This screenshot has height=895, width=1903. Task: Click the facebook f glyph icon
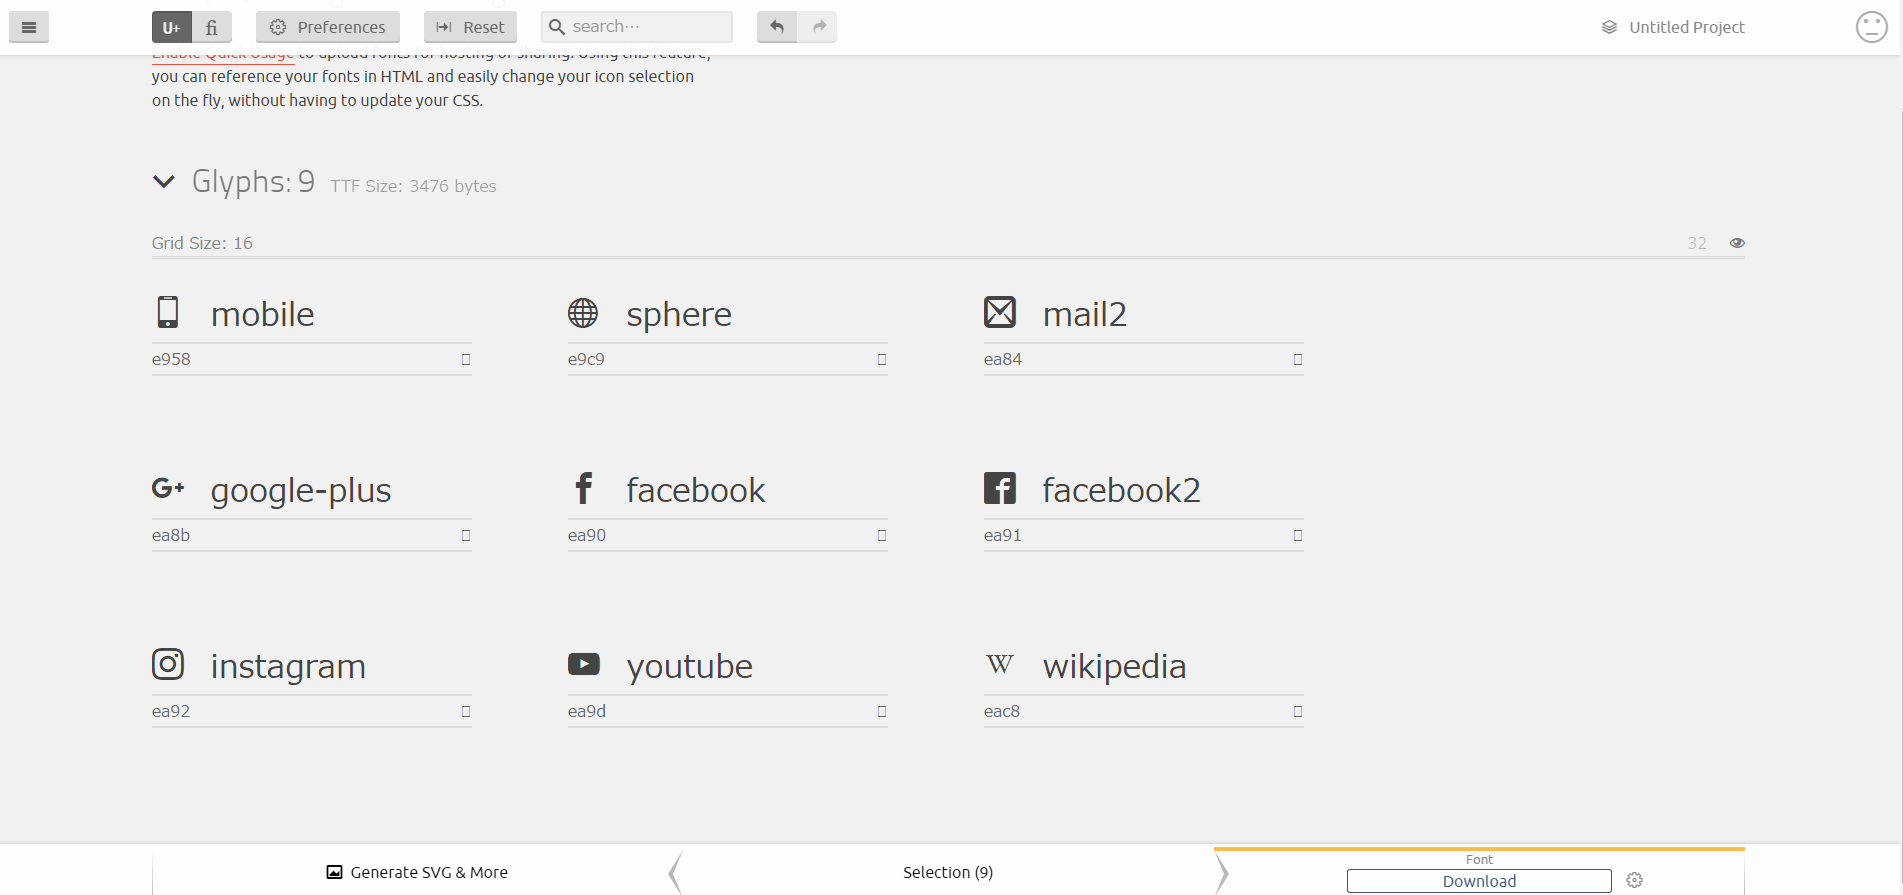point(584,488)
